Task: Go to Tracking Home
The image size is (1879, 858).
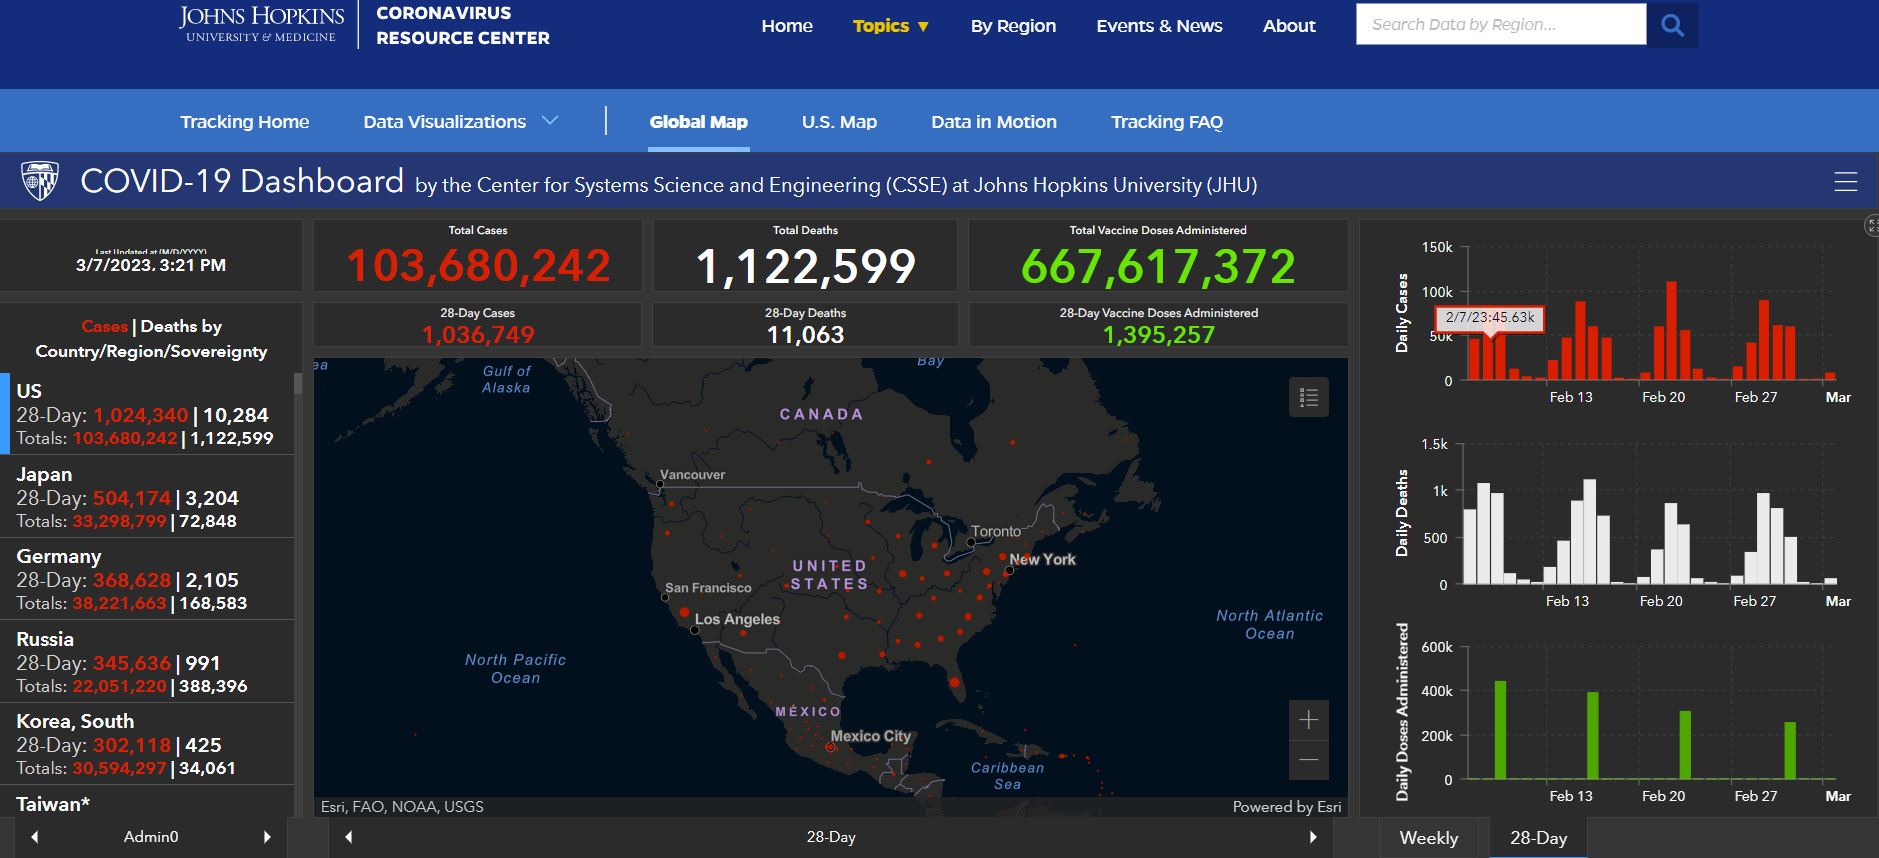Action: [x=244, y=121]
